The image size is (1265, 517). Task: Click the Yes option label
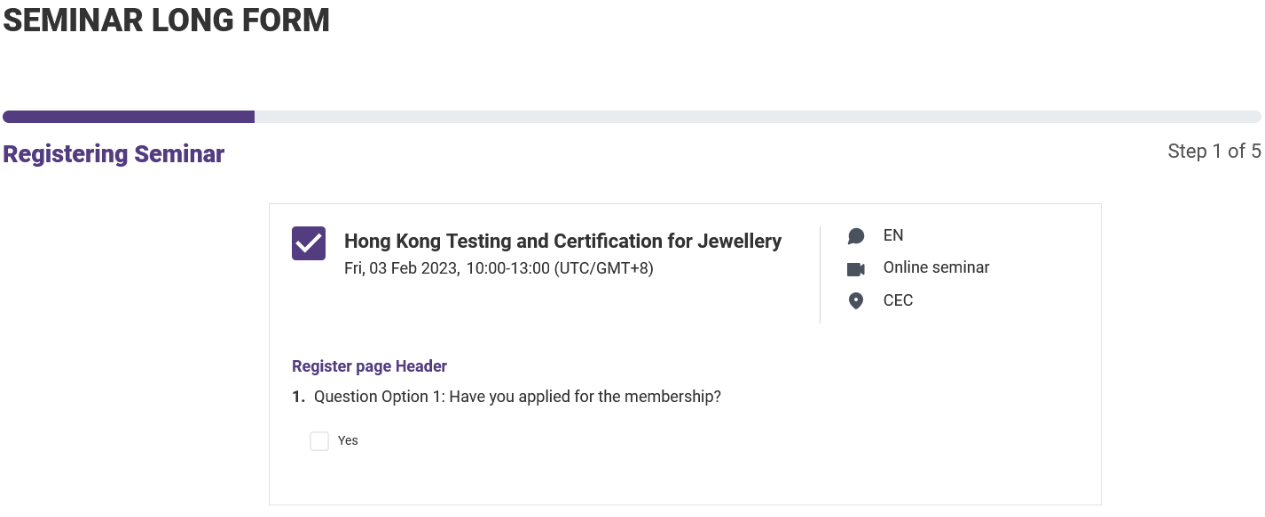point(348,441)
